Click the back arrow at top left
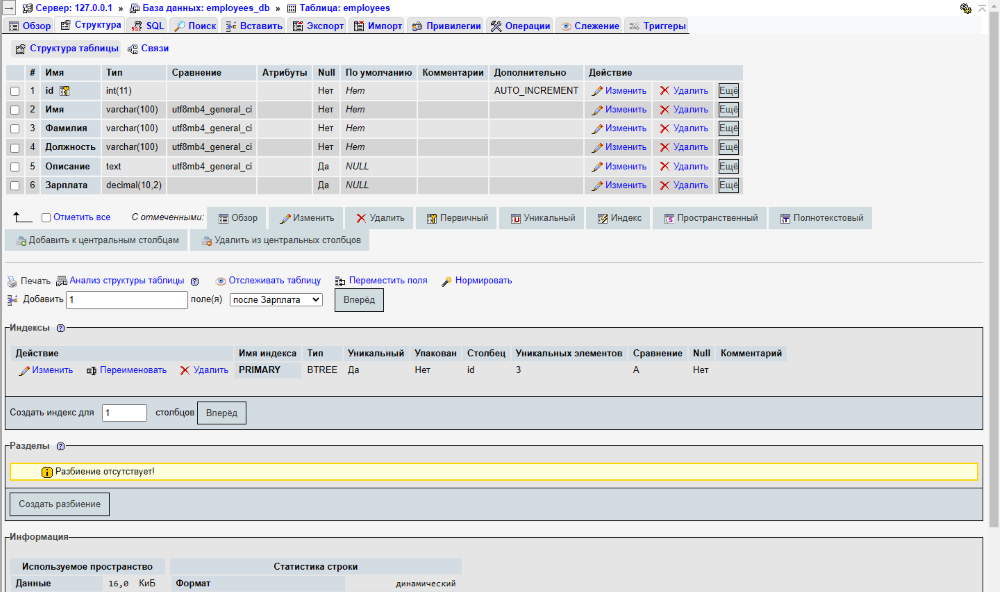Viewport: 1000px width, 592px height. 7,7
